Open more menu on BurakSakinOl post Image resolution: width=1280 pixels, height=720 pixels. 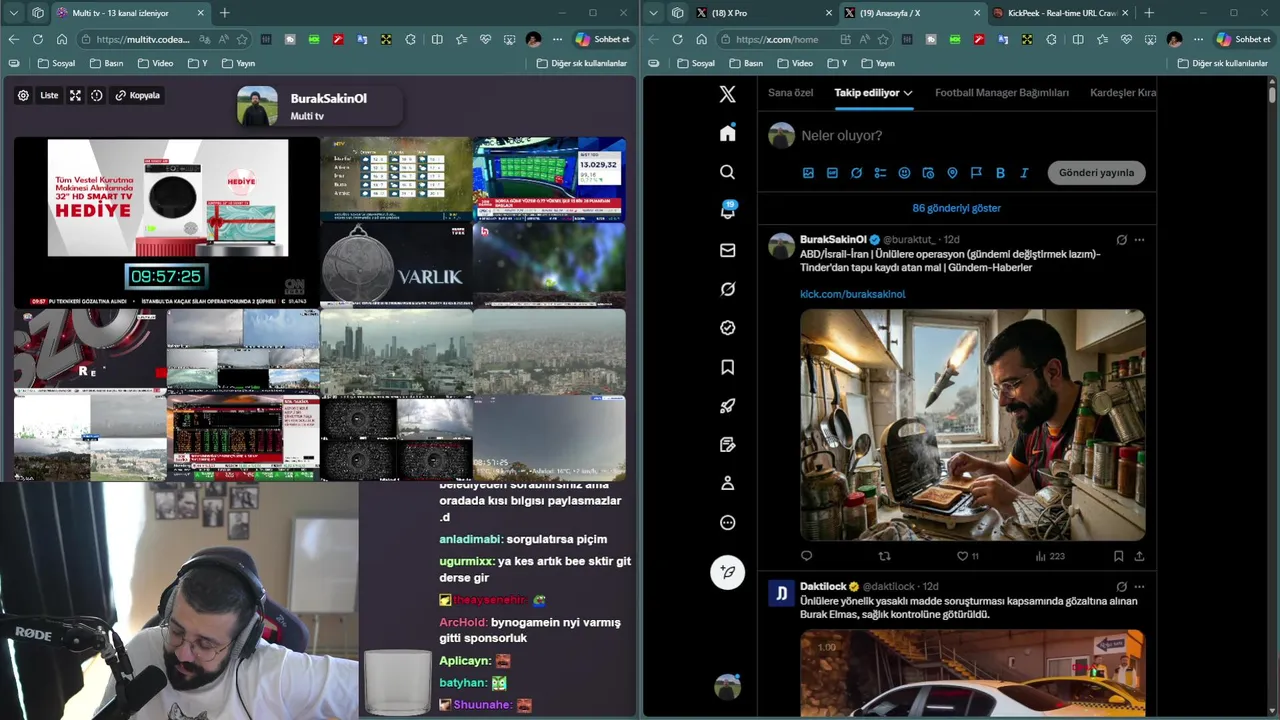click(x=1139, y=240)
